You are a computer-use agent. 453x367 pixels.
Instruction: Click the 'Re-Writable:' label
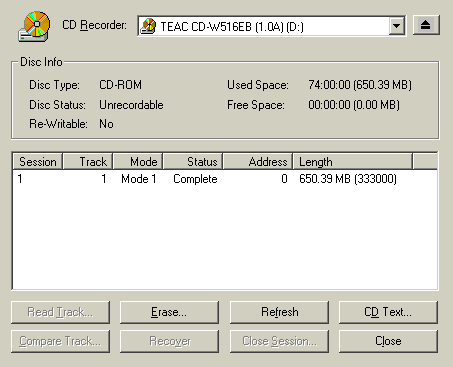coord(58,124)
